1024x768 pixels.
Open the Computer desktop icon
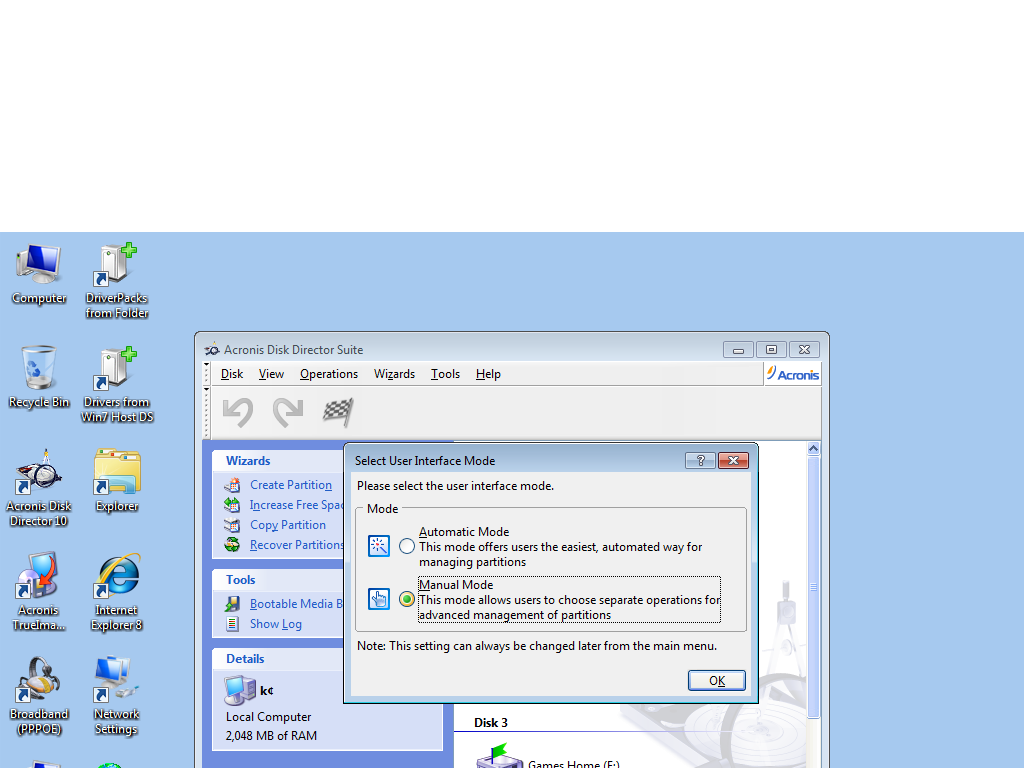click(39, 274)
